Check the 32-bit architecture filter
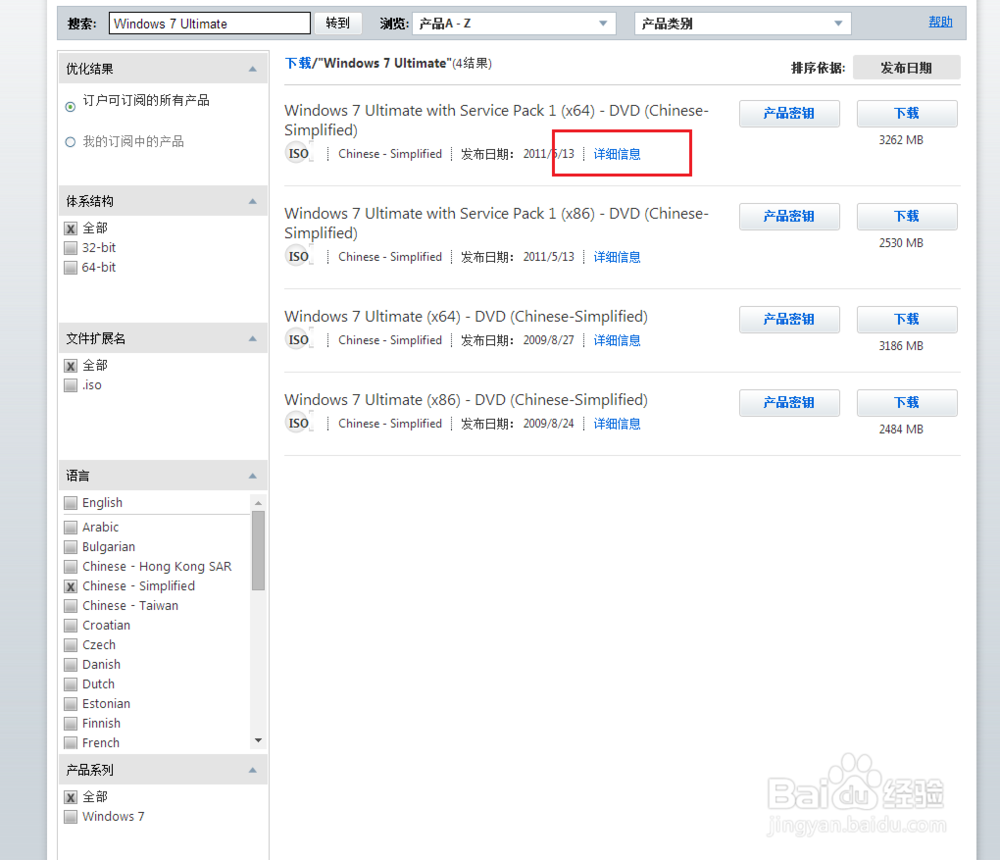 tap(71, 248)
